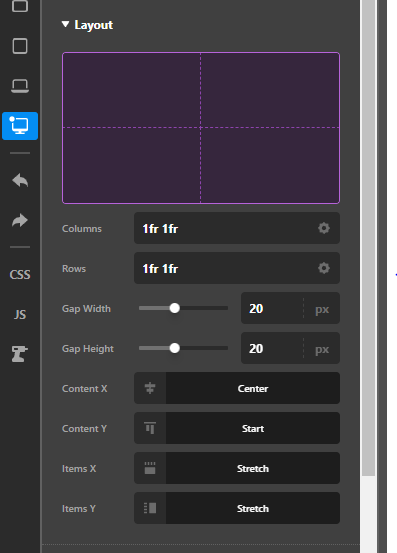This screenshot has height=553, width=397.
Task: Open the Items X Stretch dropdown
Action: click(253, 468)
